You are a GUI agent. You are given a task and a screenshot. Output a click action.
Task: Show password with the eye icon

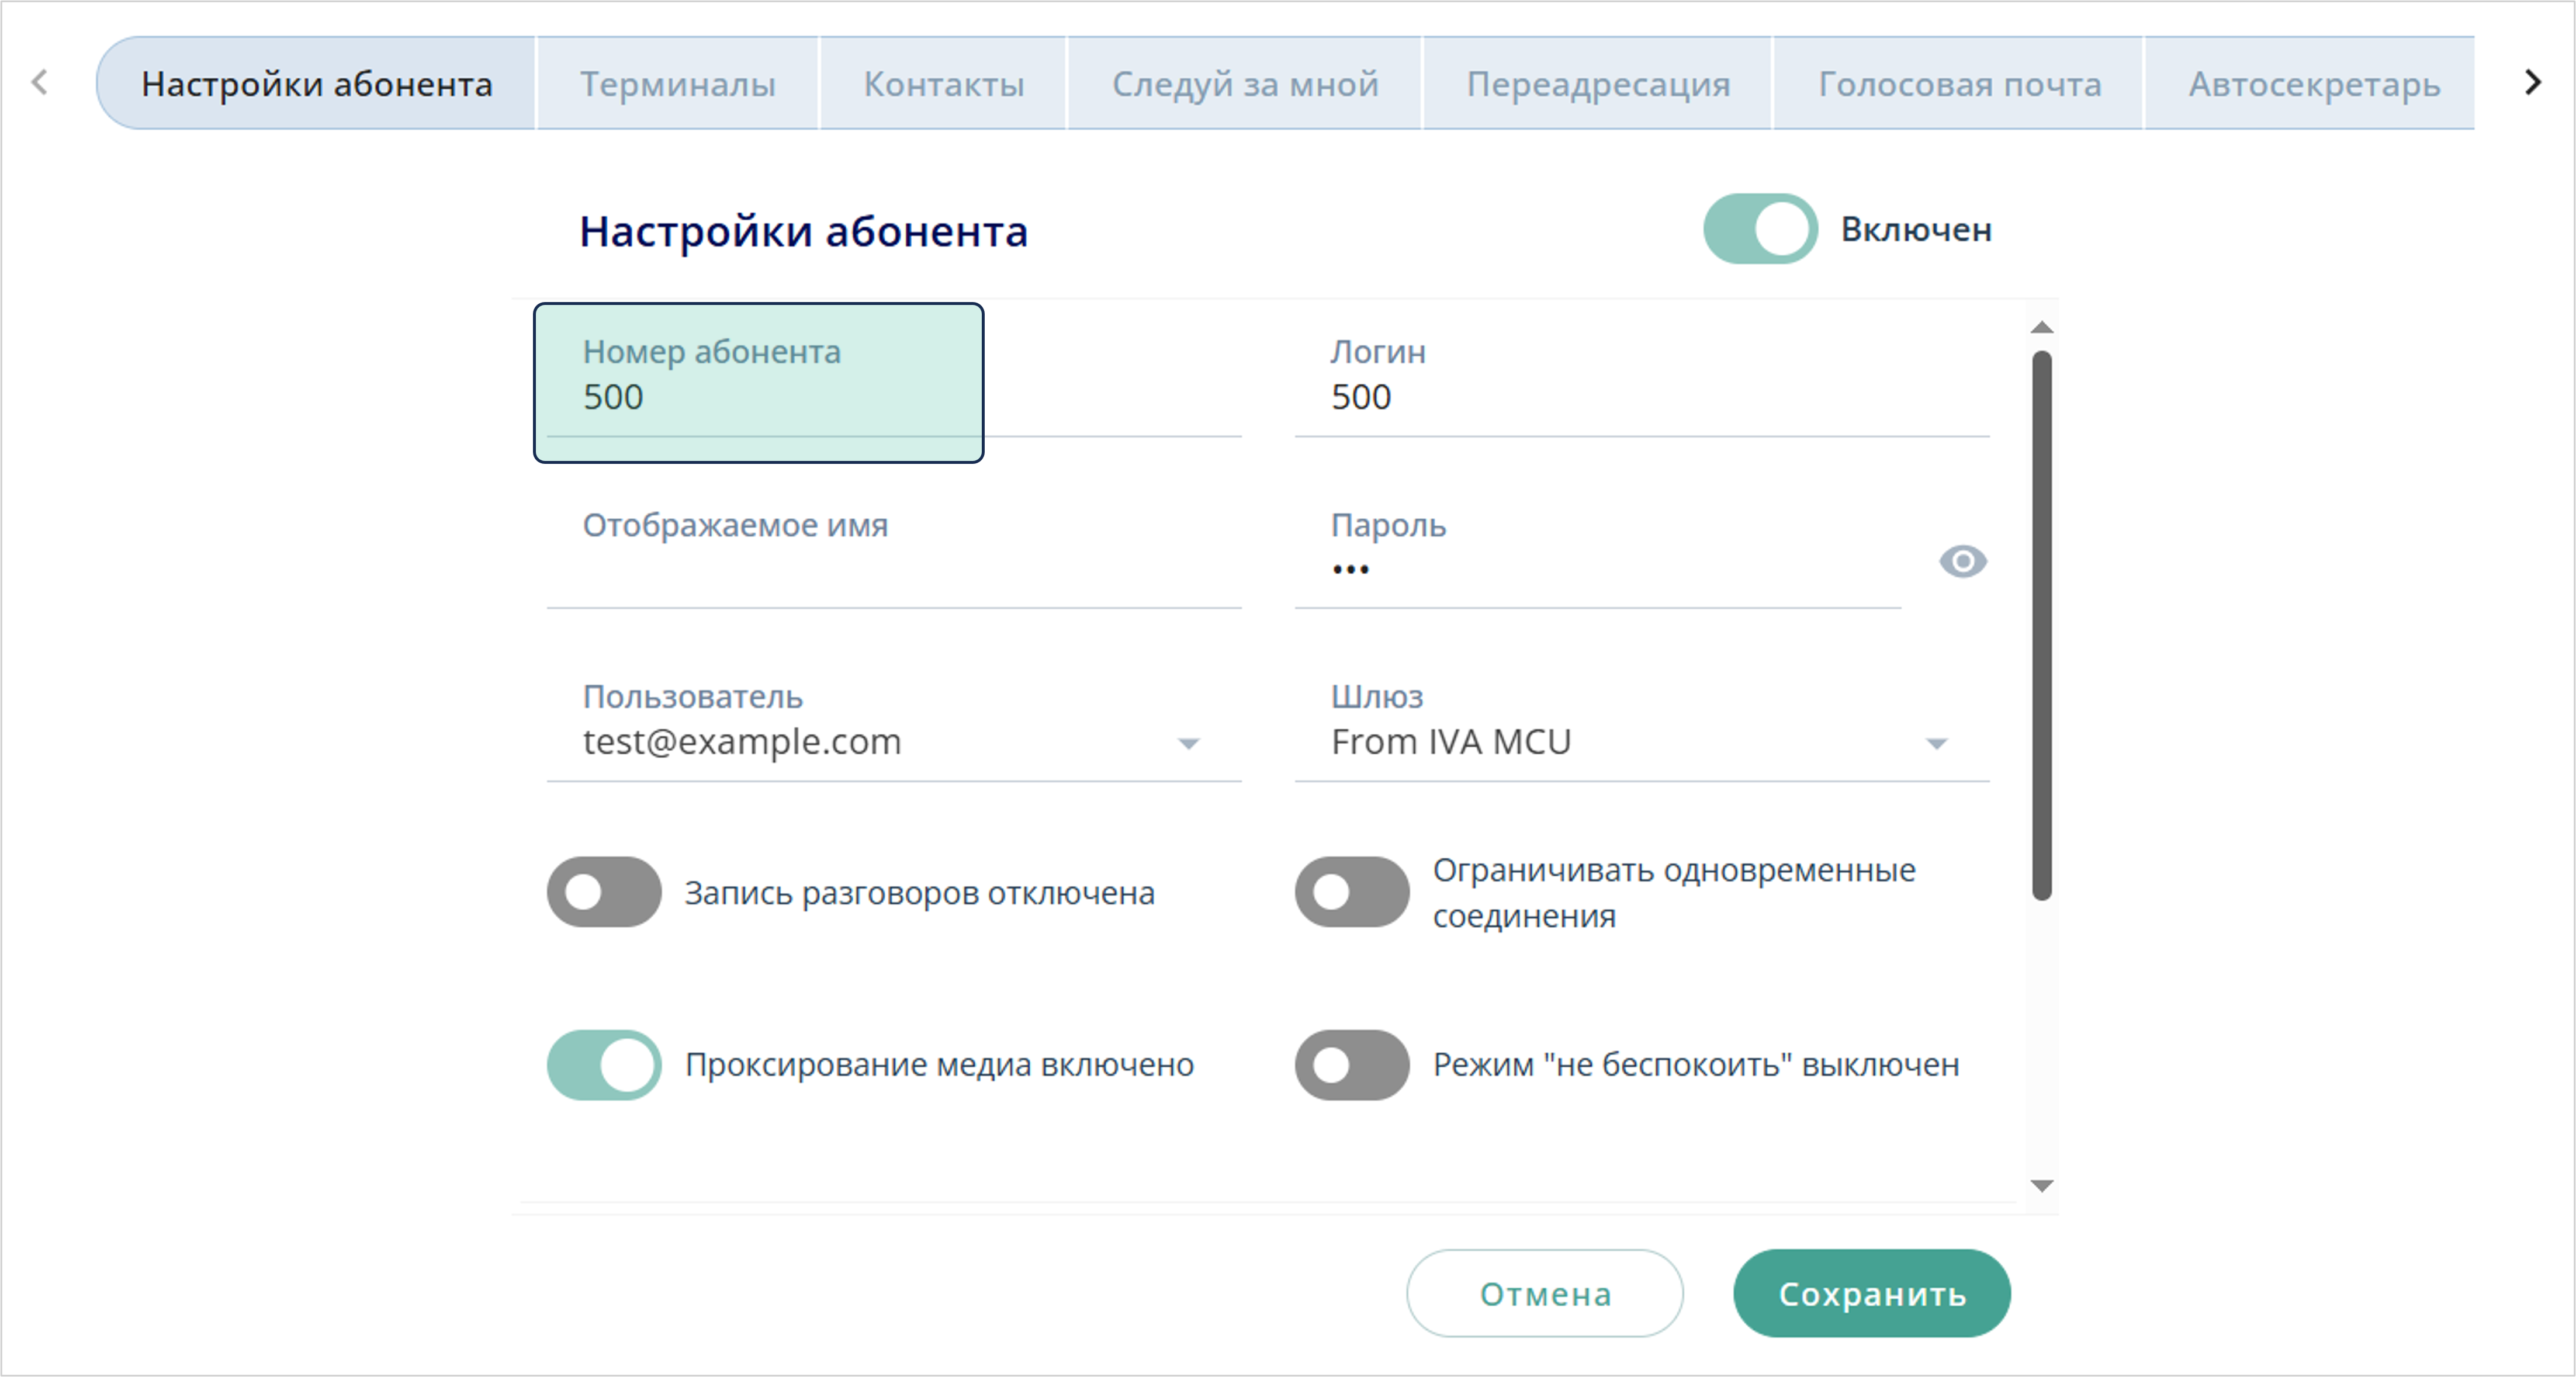pyautogui.click(x=1962, y=561)
